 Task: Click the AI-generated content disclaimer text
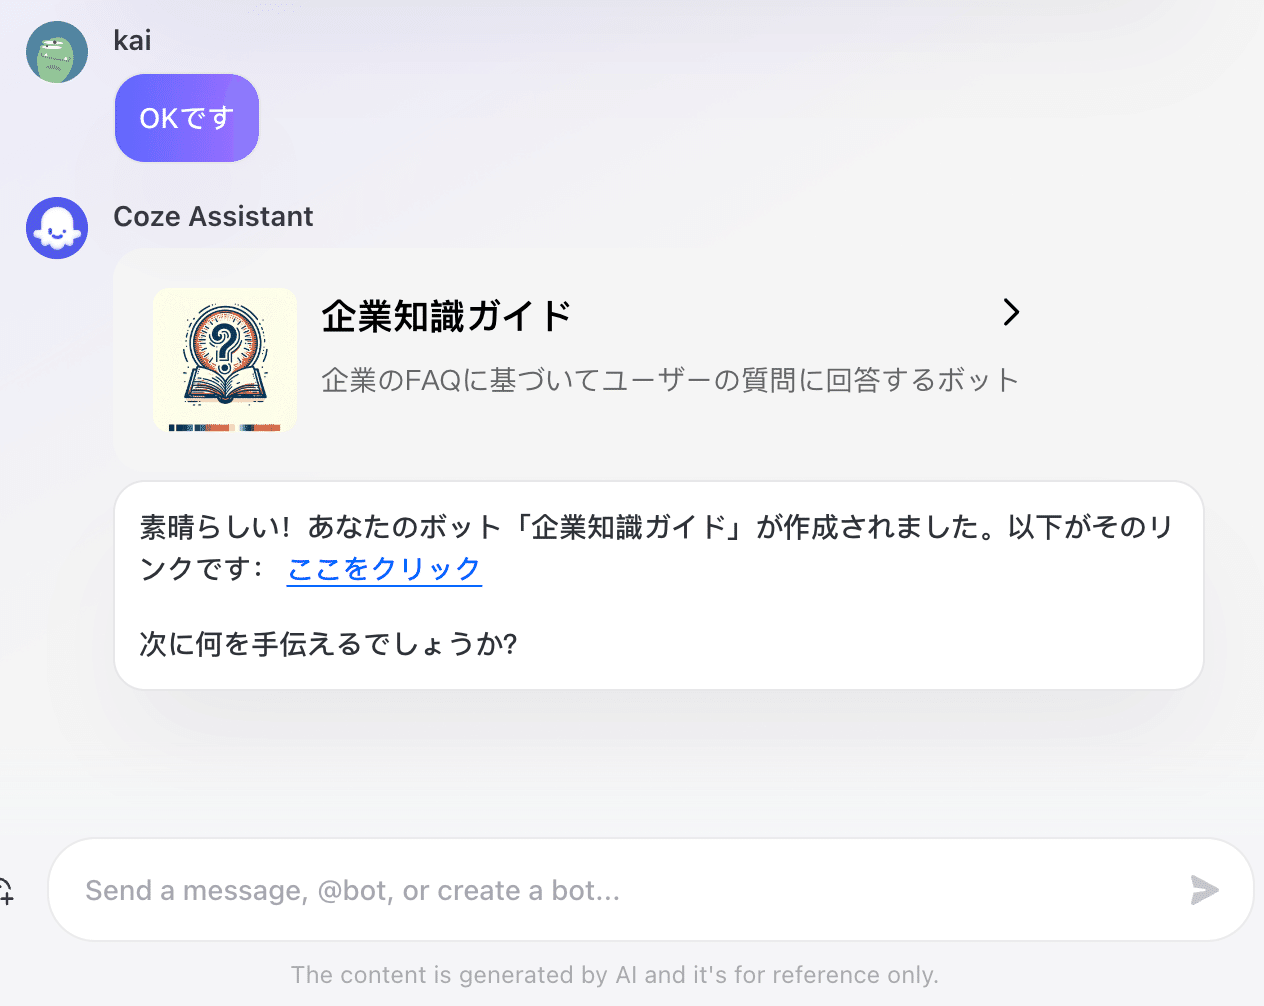614,975
